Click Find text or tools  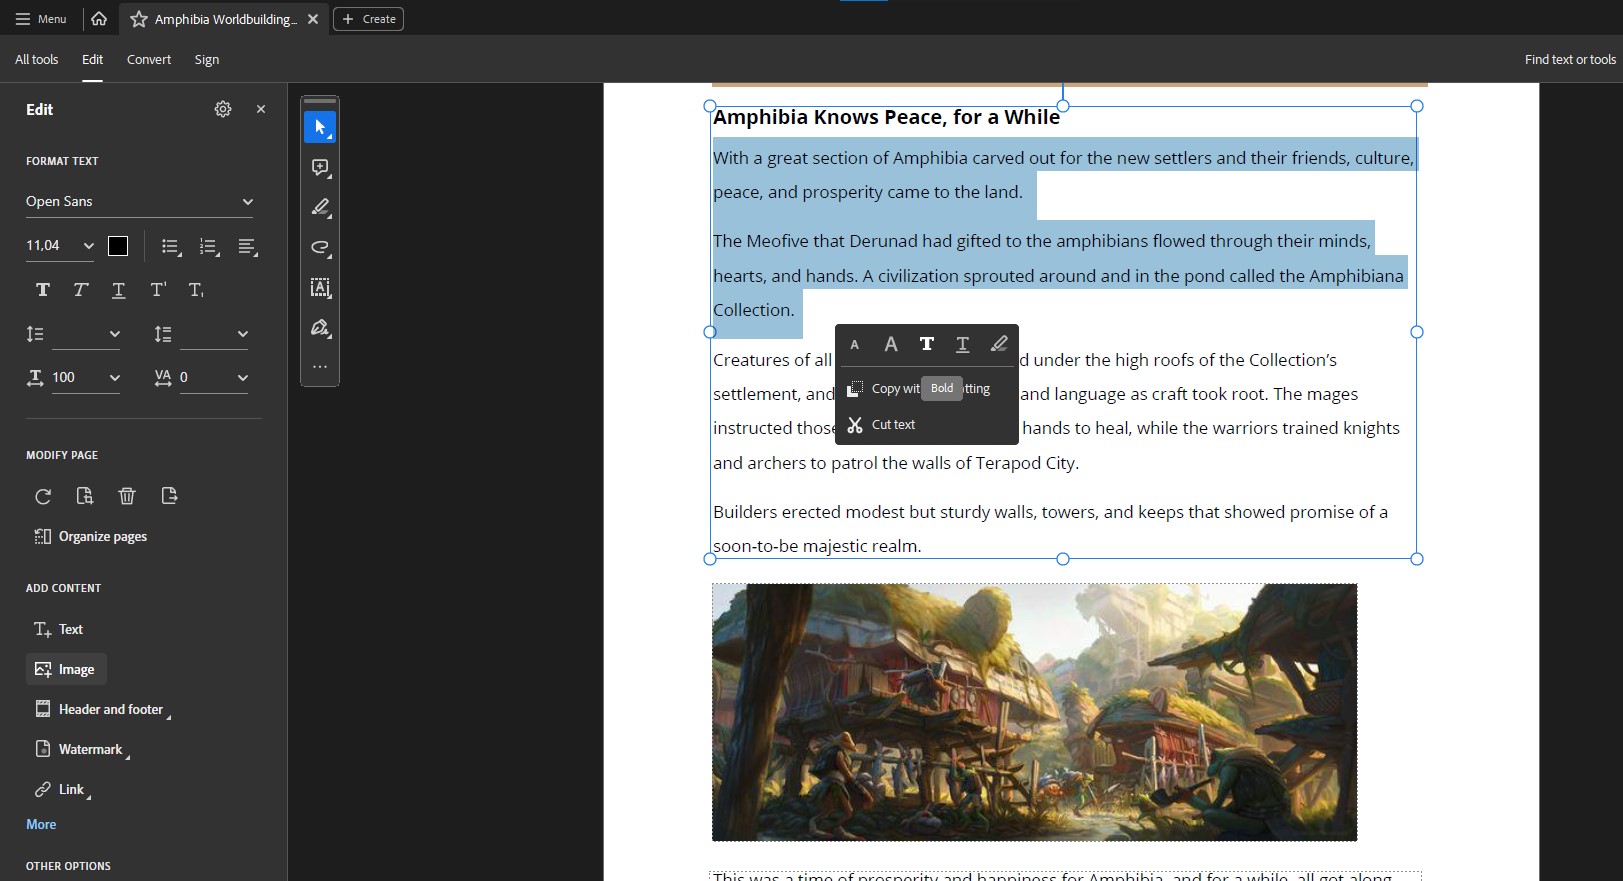(x=1570, y=60)
